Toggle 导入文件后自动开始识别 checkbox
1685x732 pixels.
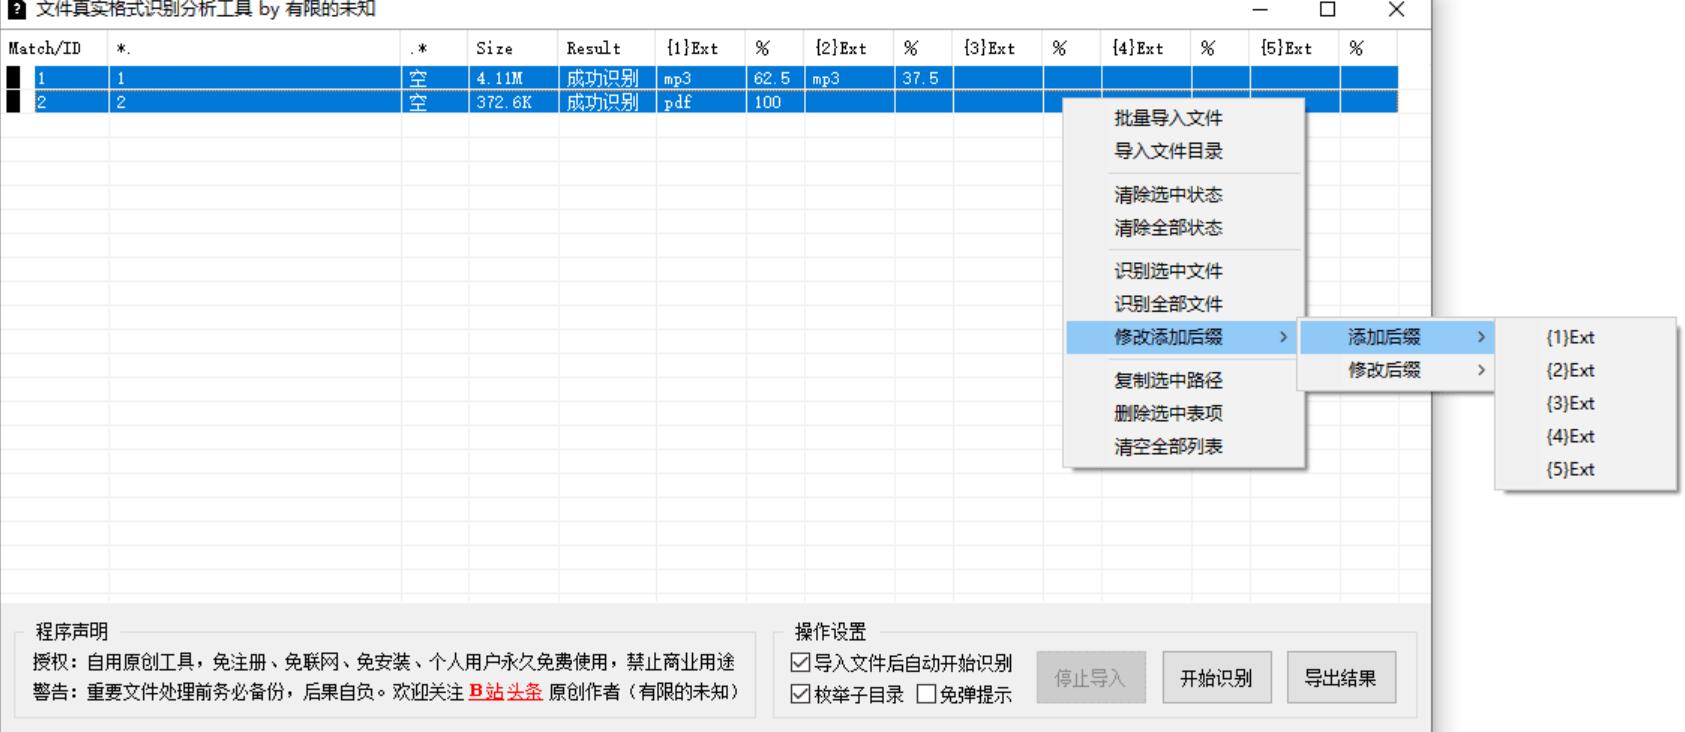(x=800, y=663)
